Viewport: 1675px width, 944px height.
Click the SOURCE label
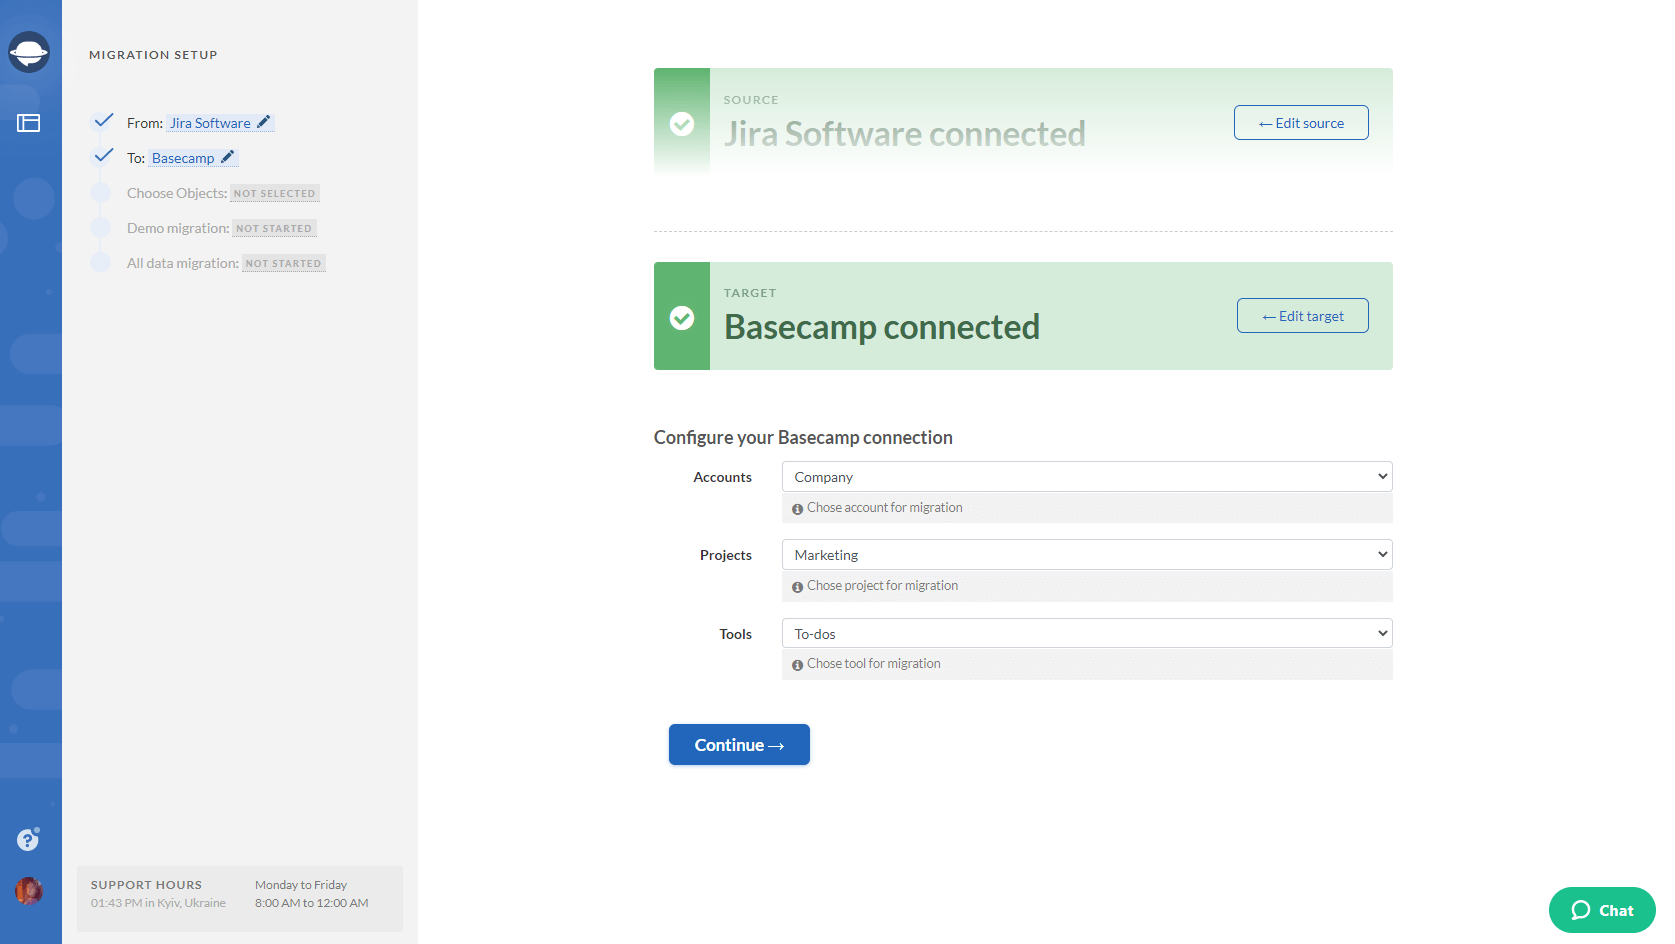point(751,100)
